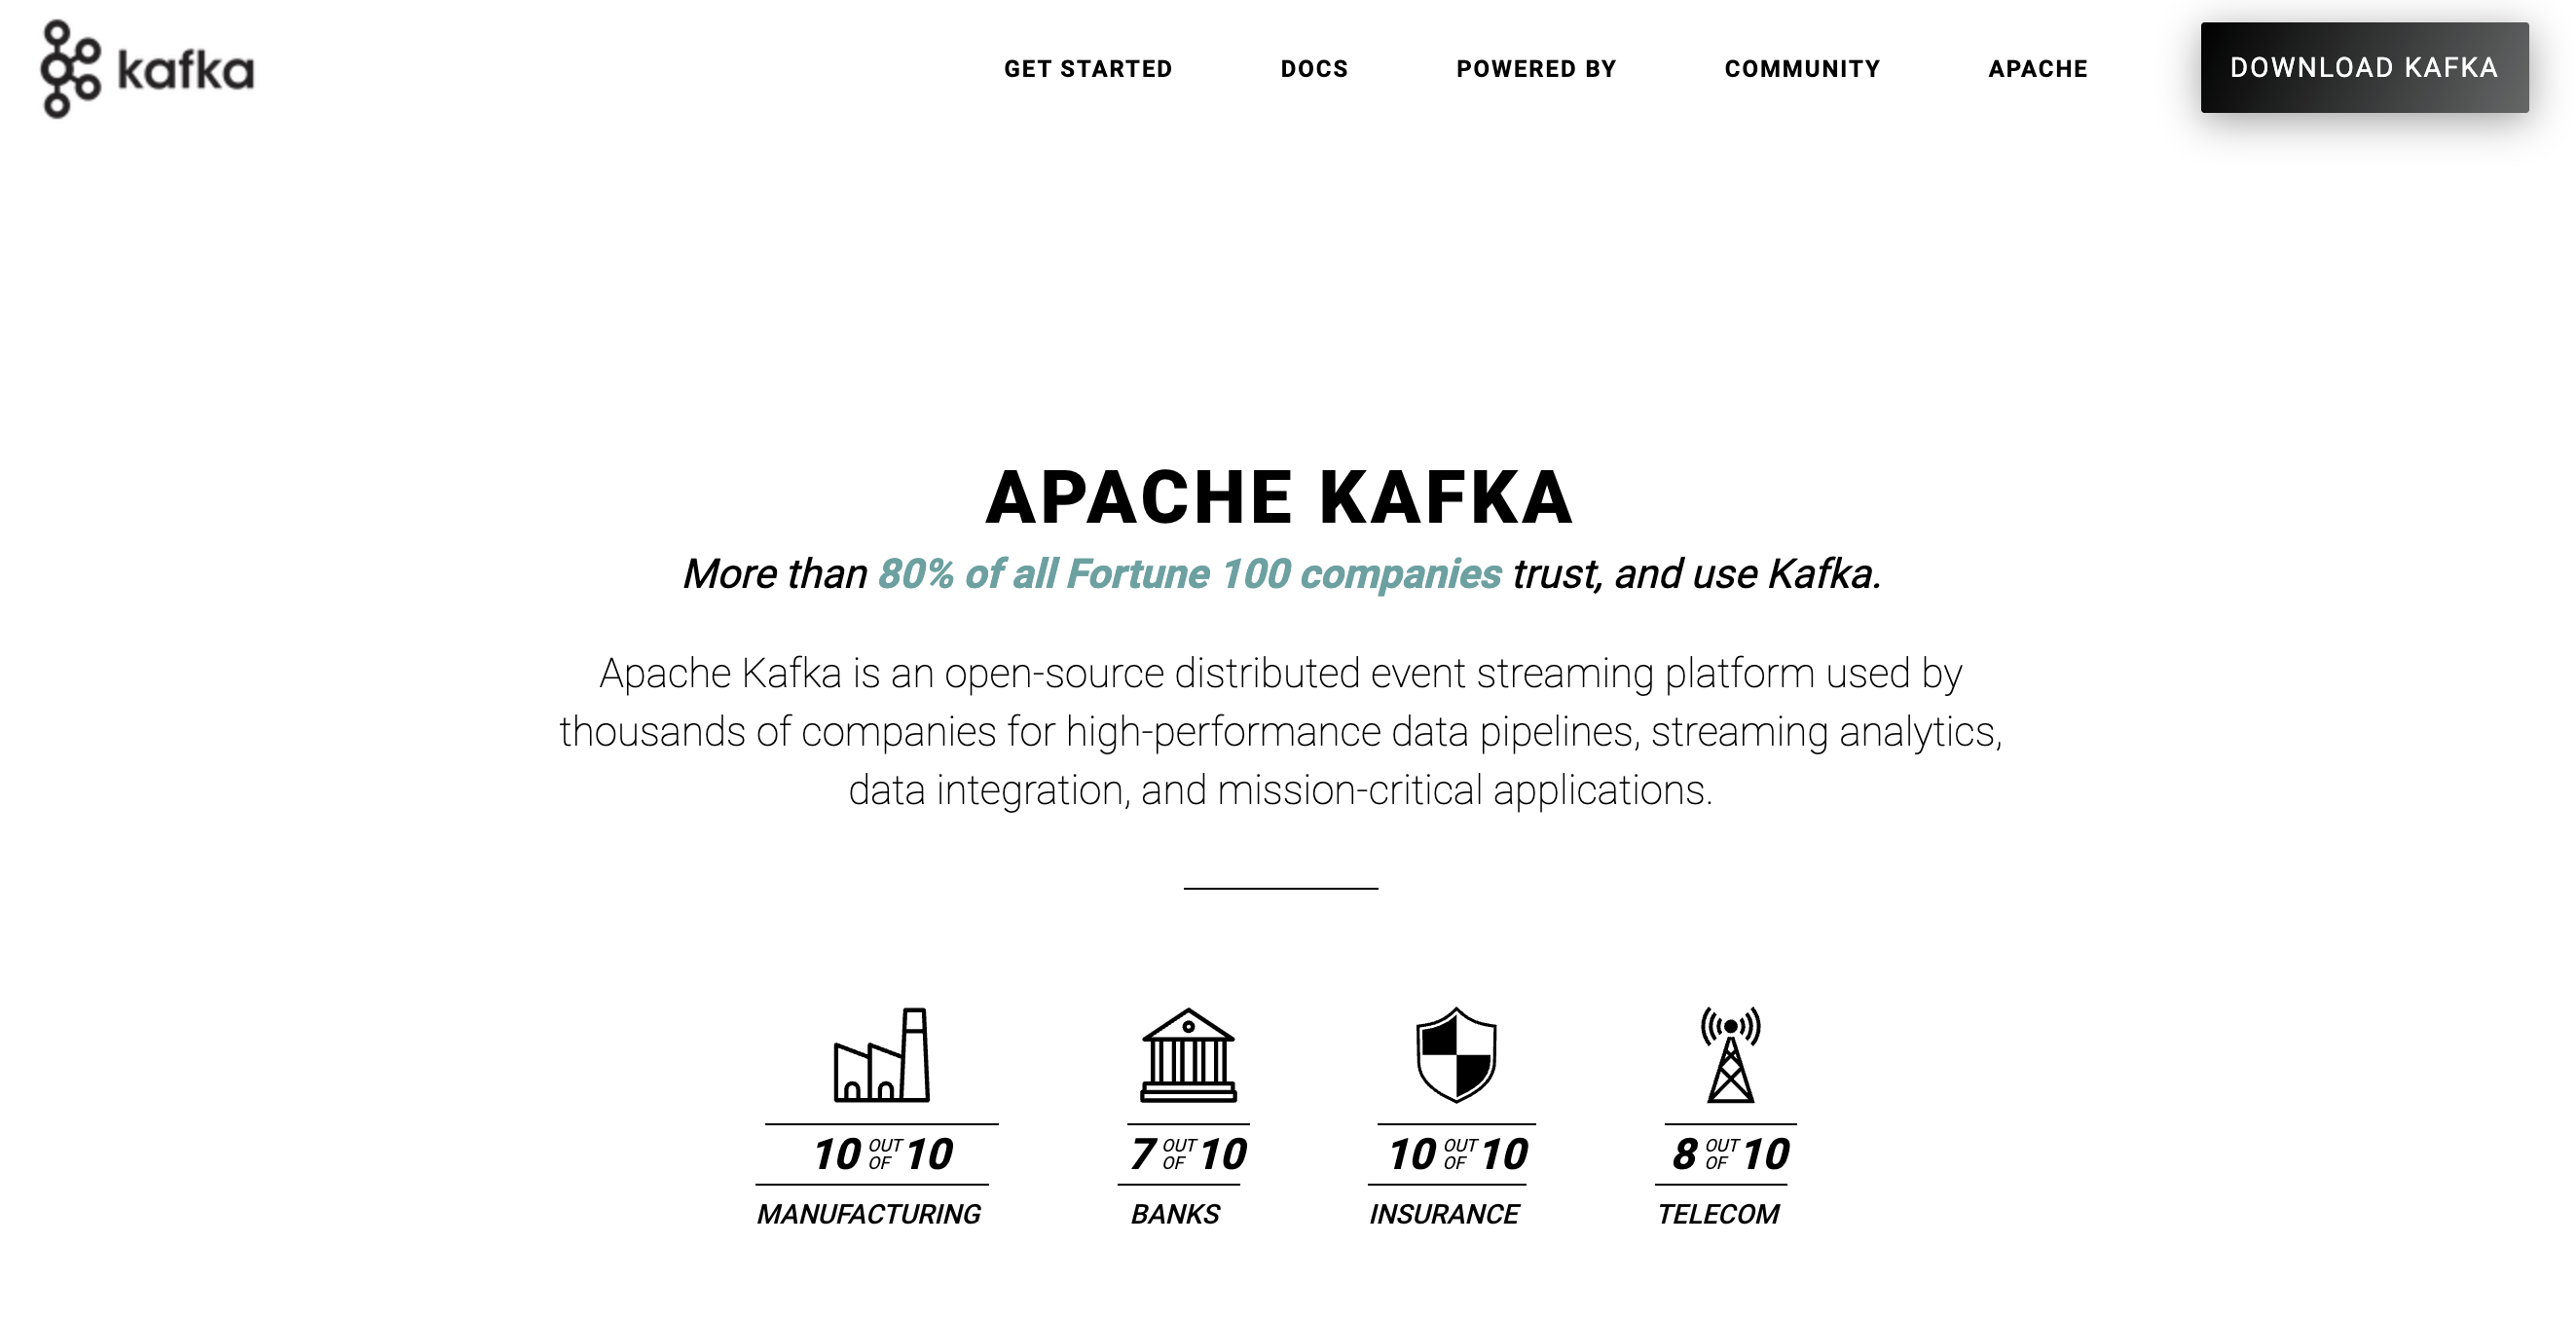
Task: Click the DOWNLOAD KAFKA button
Action: pyautogui.click(x=2365, y=69)
